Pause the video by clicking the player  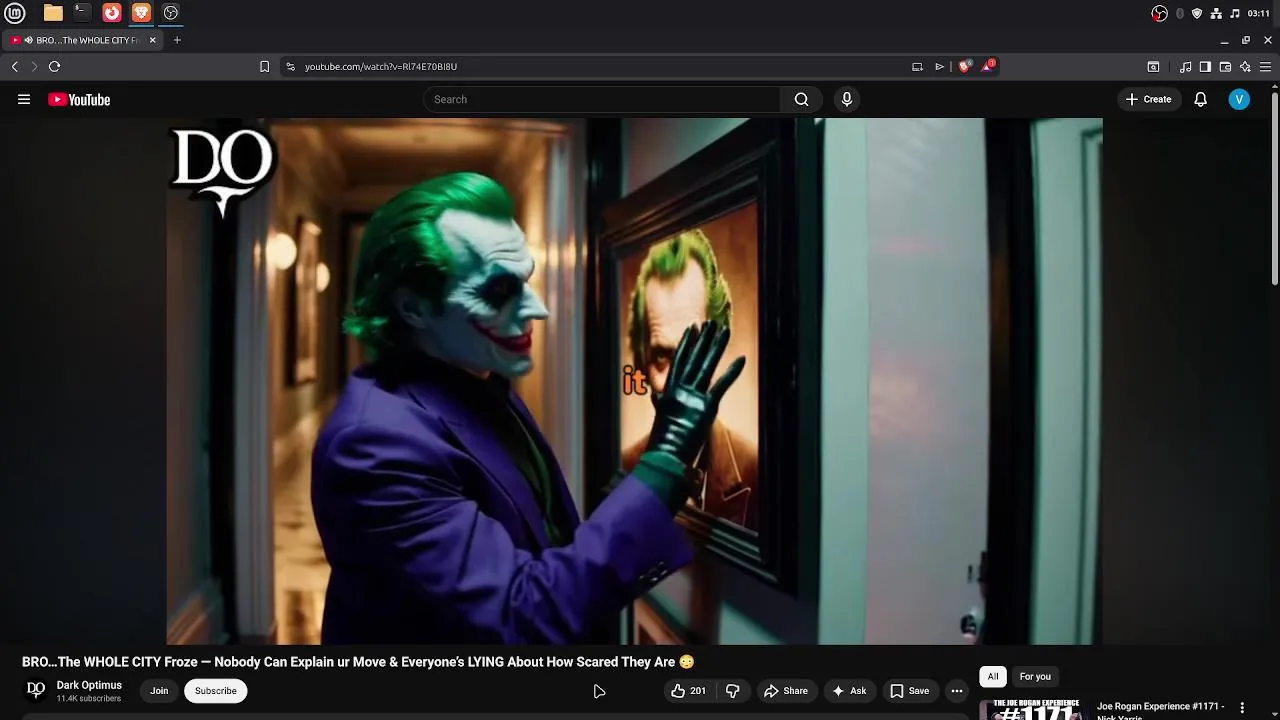pos(634,381)
